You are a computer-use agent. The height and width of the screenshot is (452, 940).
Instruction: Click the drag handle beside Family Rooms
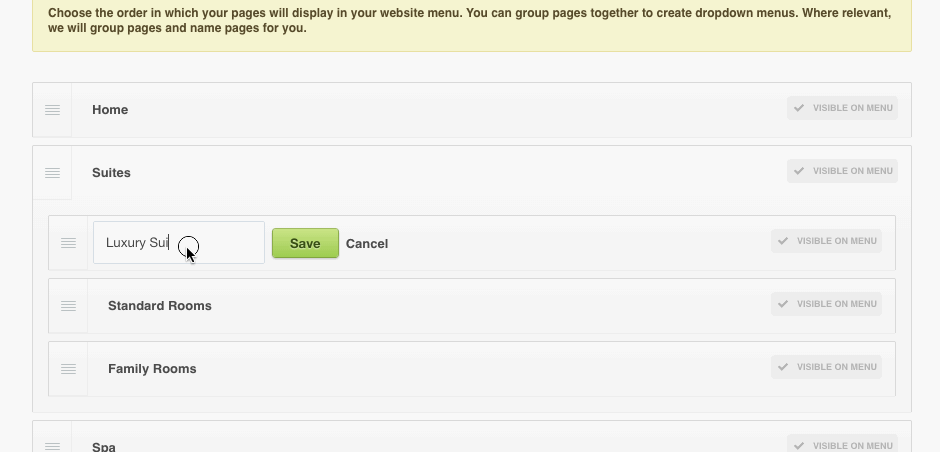coord(68,369)
